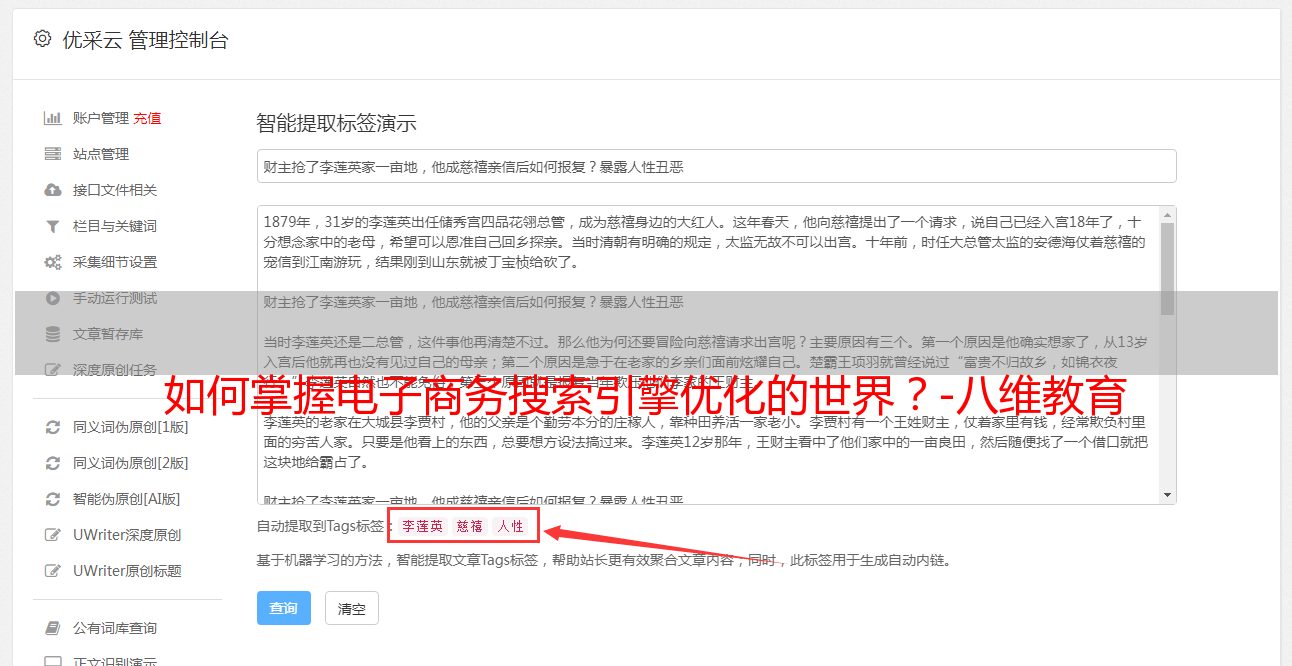Open 接口文件相关 in sidebar
1292x666 pixels.
tap(115, 190)
